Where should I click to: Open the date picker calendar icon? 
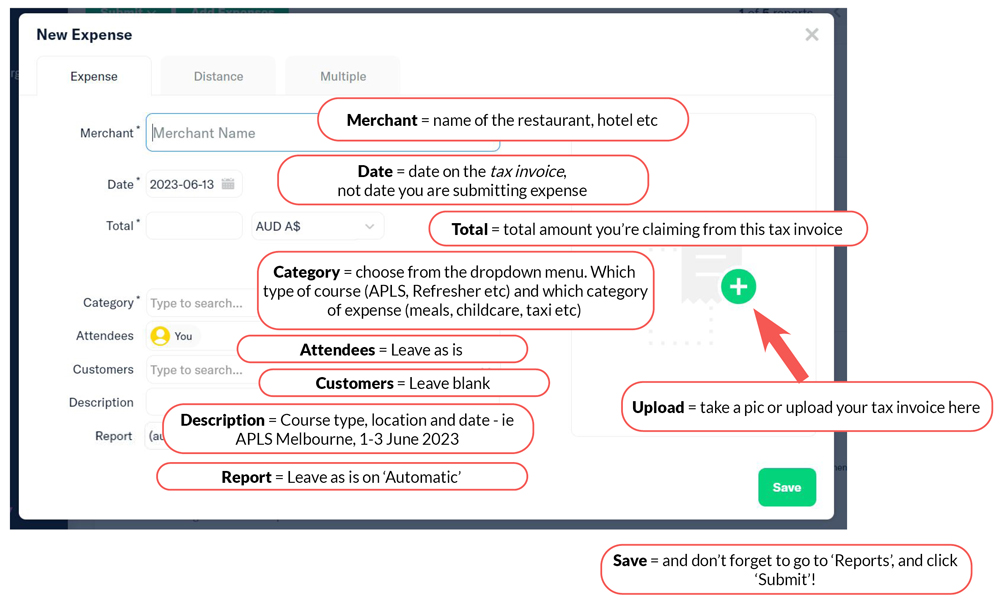[x=228, y=184]
